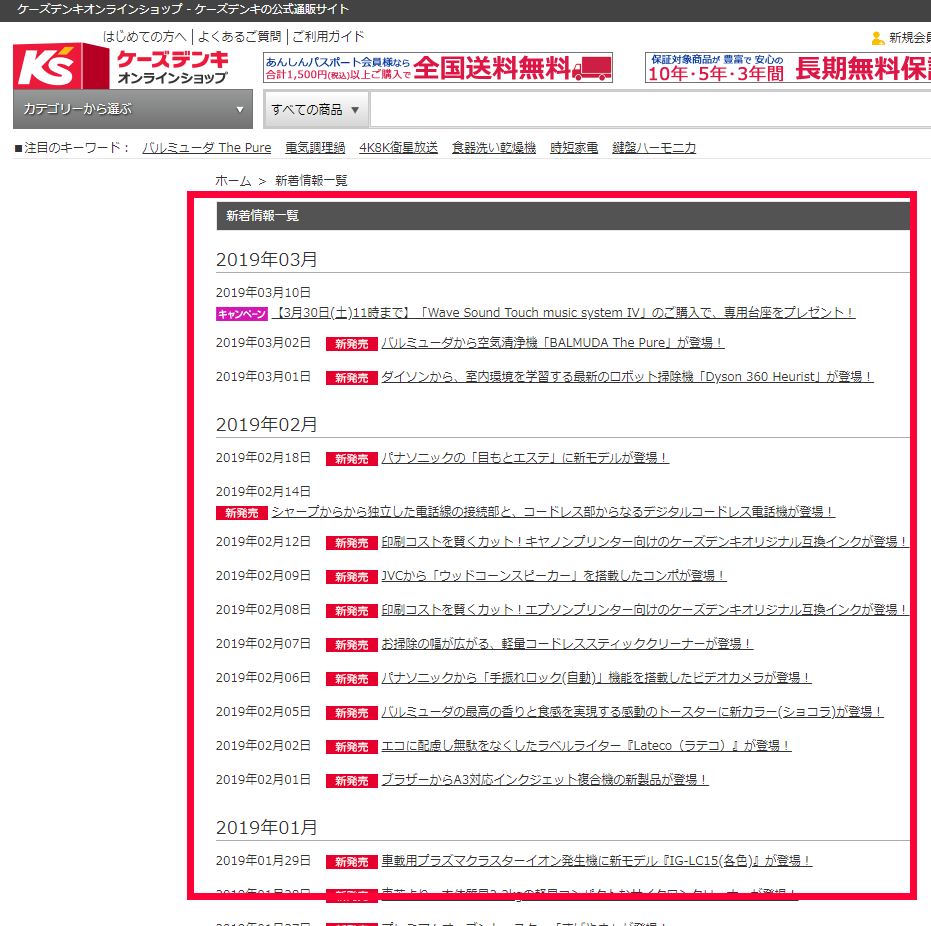Screen dimensions: 931x926
Task: Open the long-term free warranty banner
Action: pos(788,68)
